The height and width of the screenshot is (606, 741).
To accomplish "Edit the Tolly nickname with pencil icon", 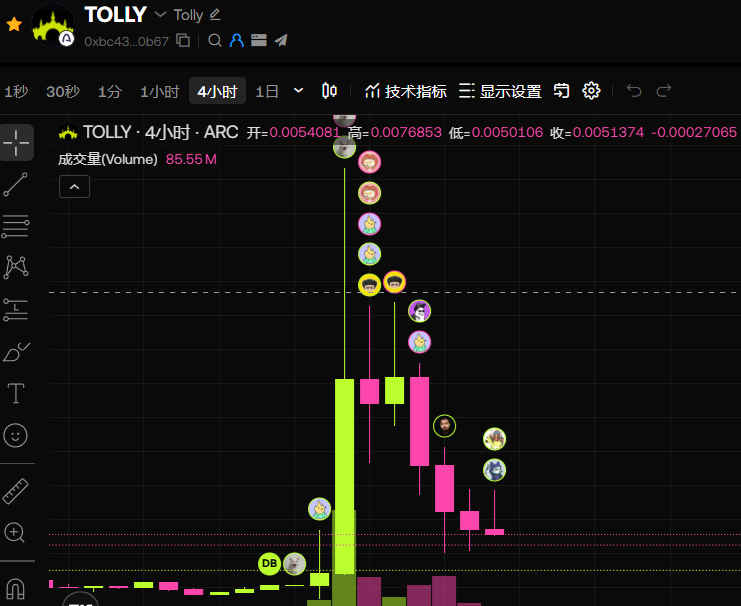I will coord(215,15).
